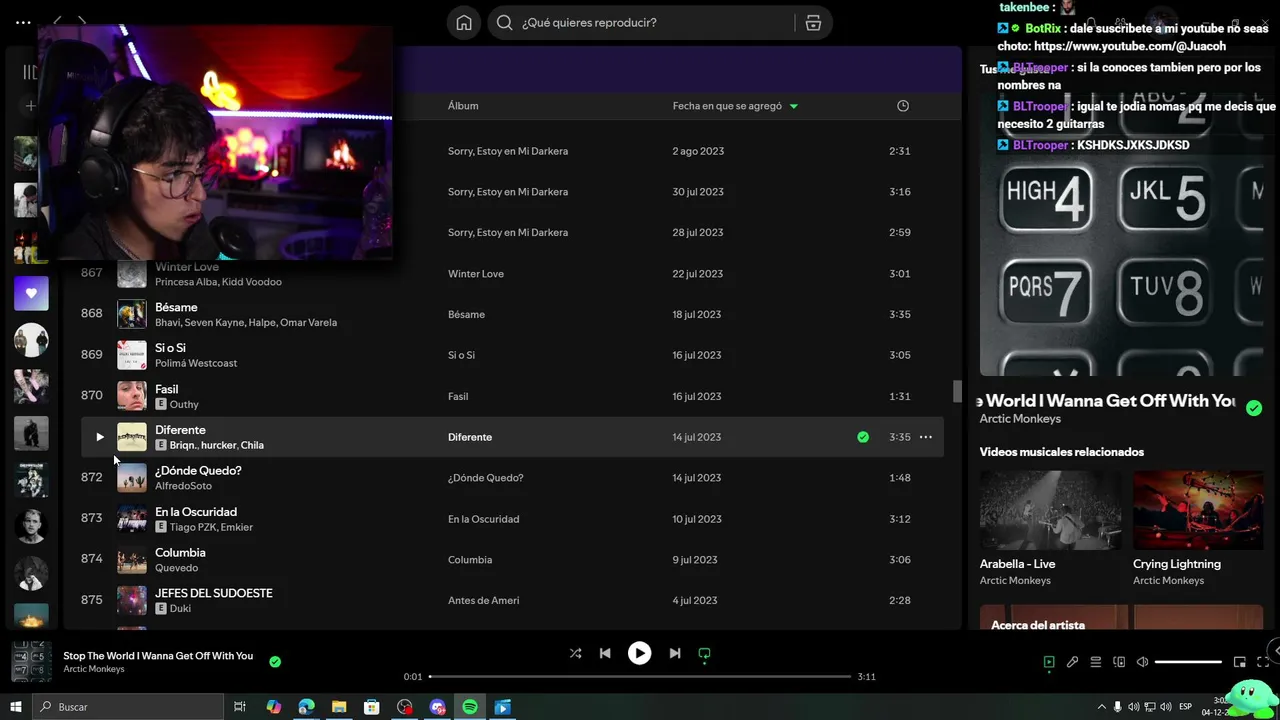The image size is (1280, 720).
Task: Skip to the next track
Action: pos(675,653)
